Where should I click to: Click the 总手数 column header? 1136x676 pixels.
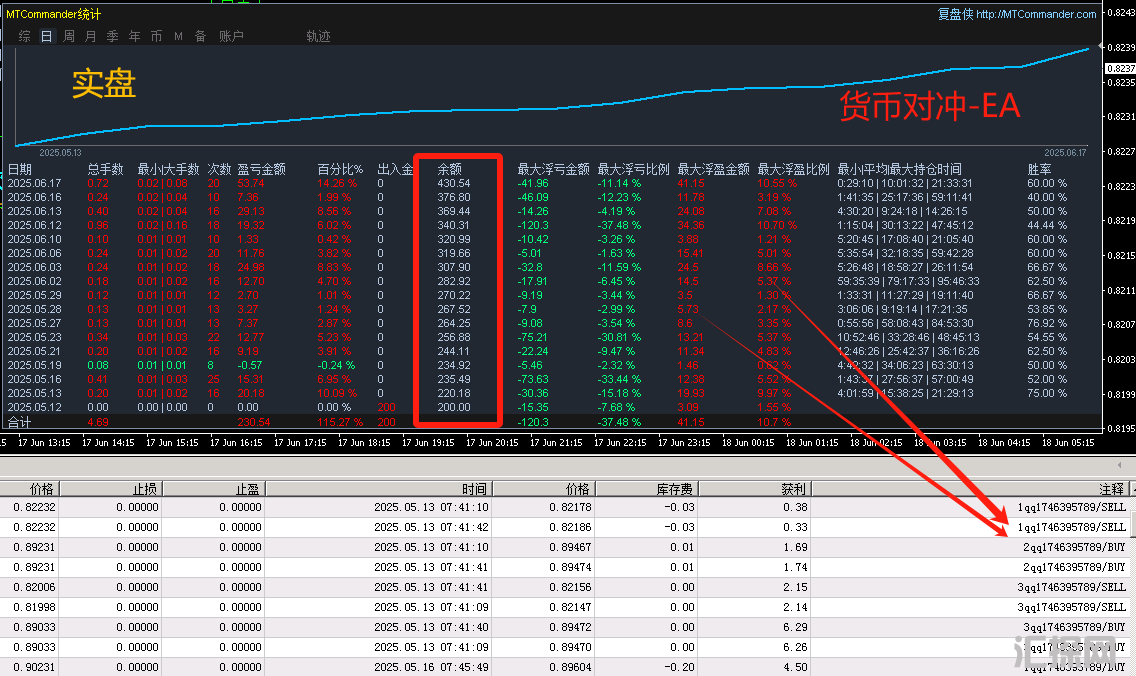click(x=106, y=169)
